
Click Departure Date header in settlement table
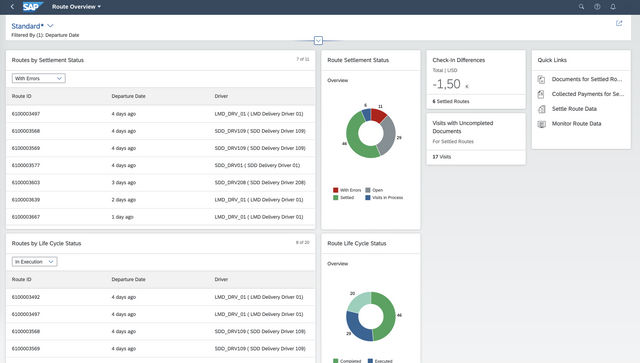(x=129, y=96)
